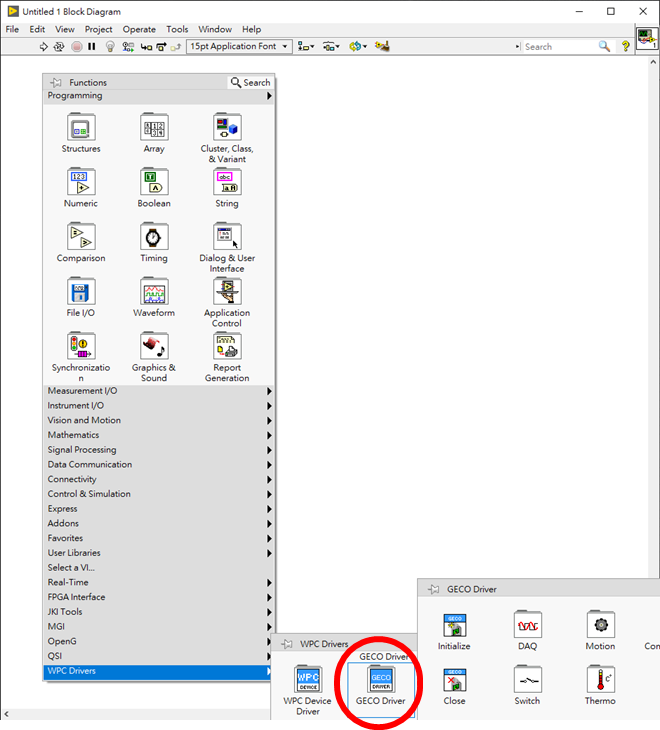Open the Structures palette
The image size is (660, 730).
81,128
